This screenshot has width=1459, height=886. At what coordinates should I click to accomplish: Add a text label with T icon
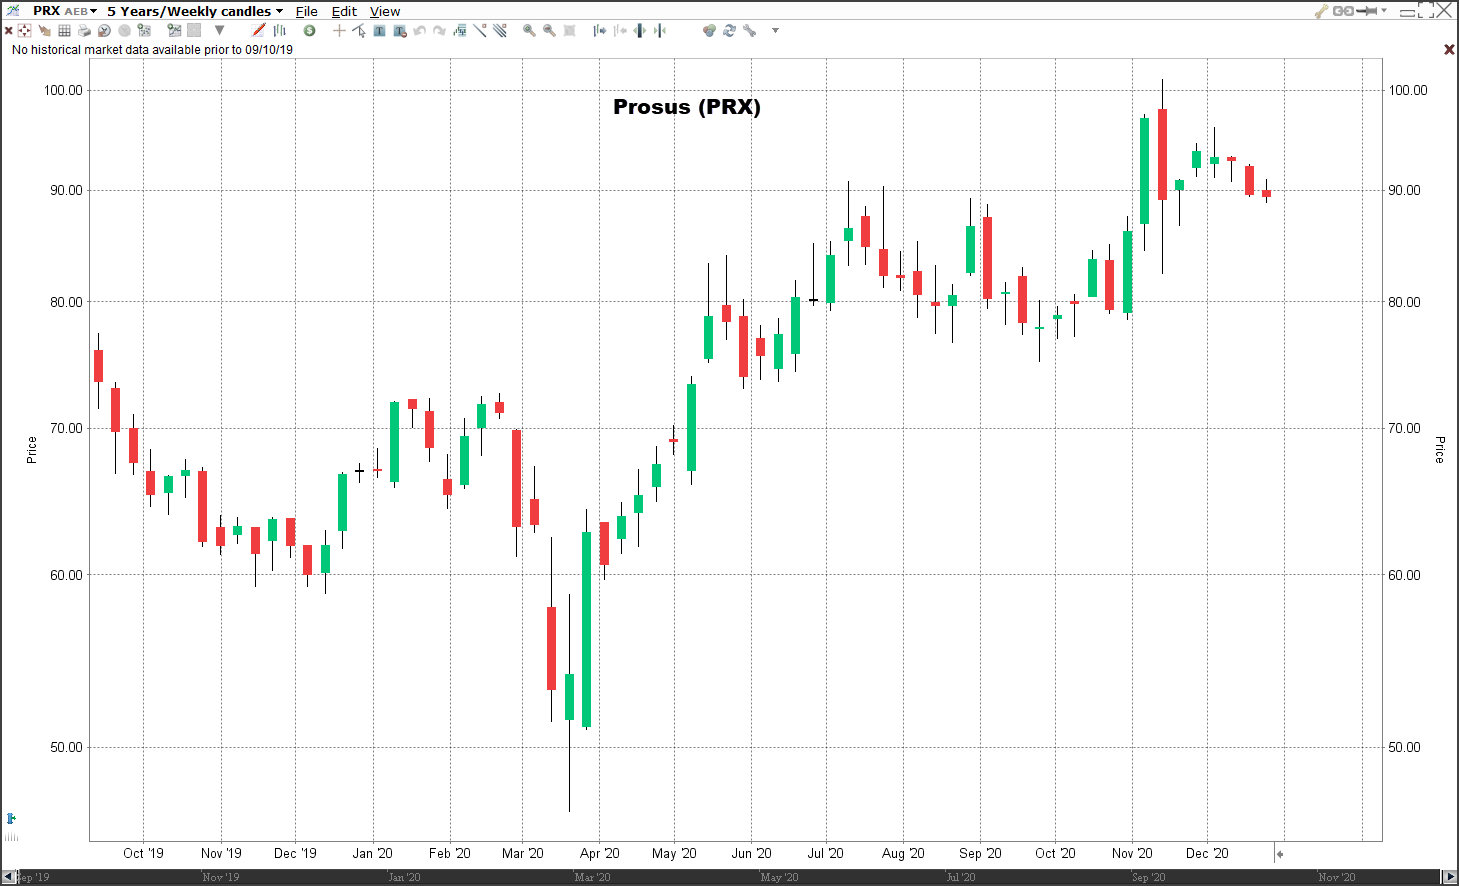tap(379, 30)
